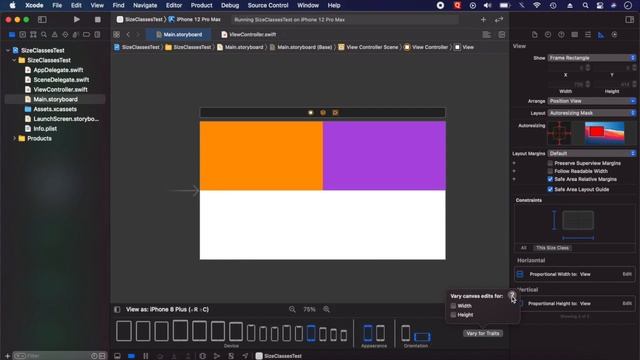Check Follow Readable Width
The image size is (640, 360).
click(x=550, y=171)
